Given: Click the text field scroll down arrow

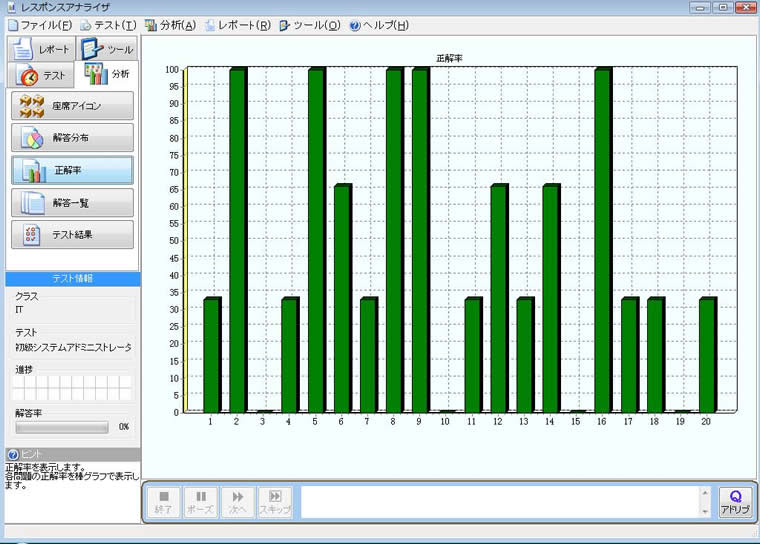Looking at the screenshot, I should [705, 511].
